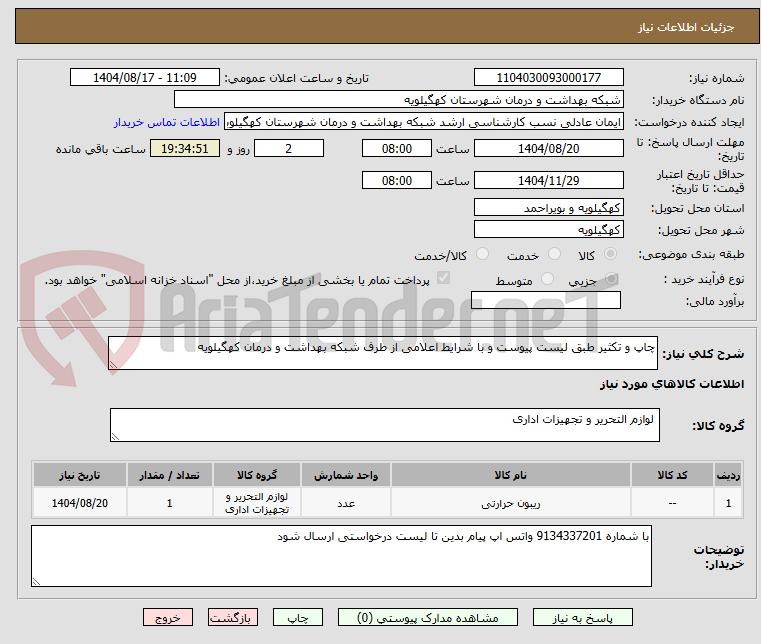Screen dimensions: 761x644
Task: Click the استان محل تحویل field
Action: pyautogui.click(x=548, y=207)
